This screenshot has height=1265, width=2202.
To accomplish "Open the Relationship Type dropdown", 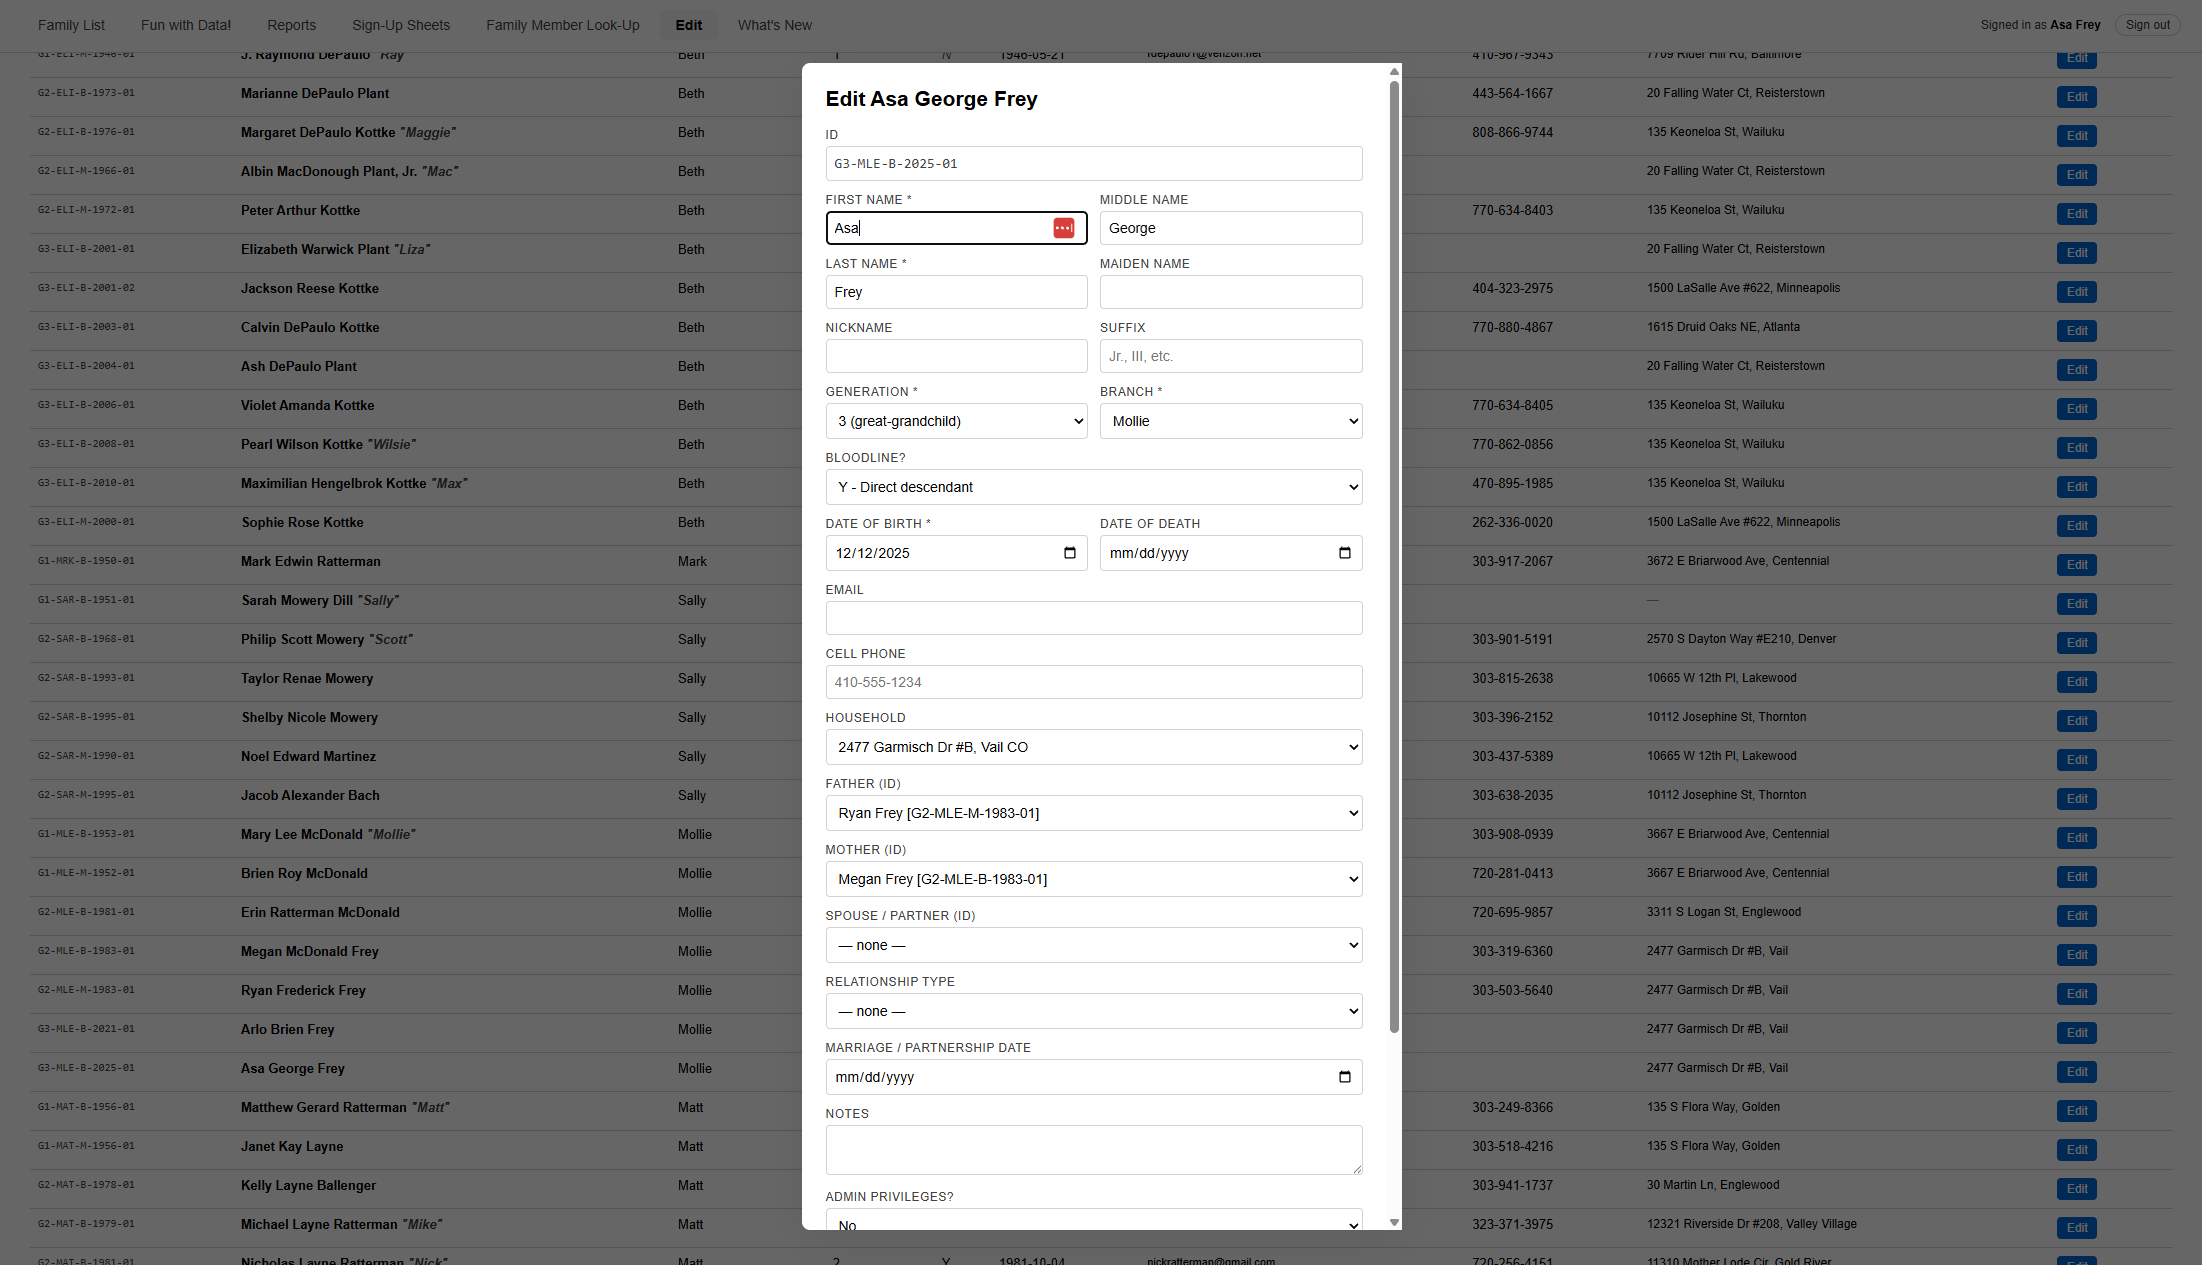I will (1093, 1011).
